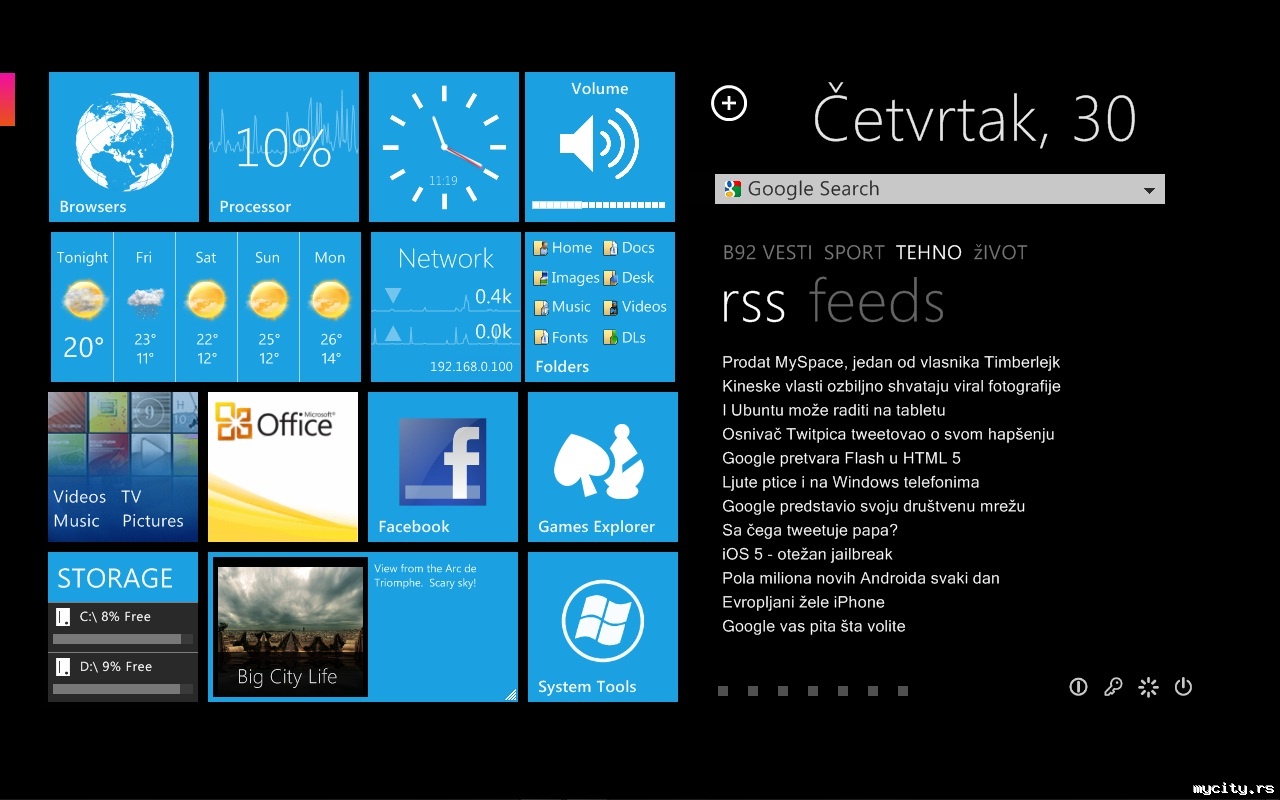Click the 'Četvrtak, 30' date heading

tap(974, 118)
